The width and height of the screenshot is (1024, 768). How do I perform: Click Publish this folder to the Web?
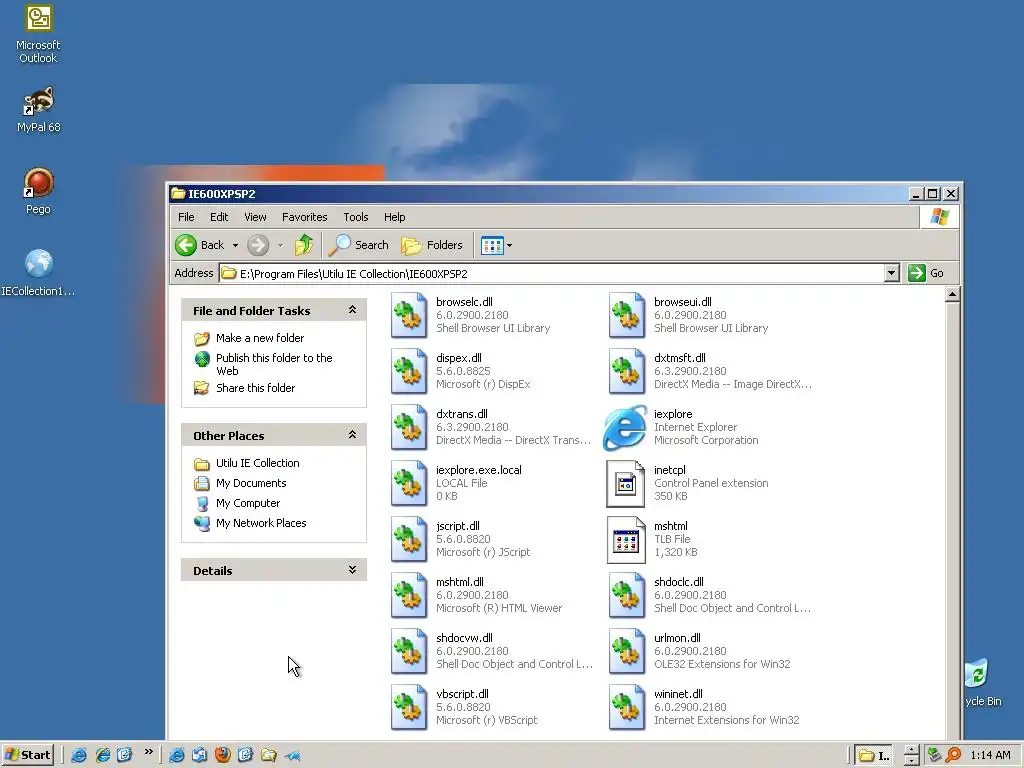(x=274, y=364)
